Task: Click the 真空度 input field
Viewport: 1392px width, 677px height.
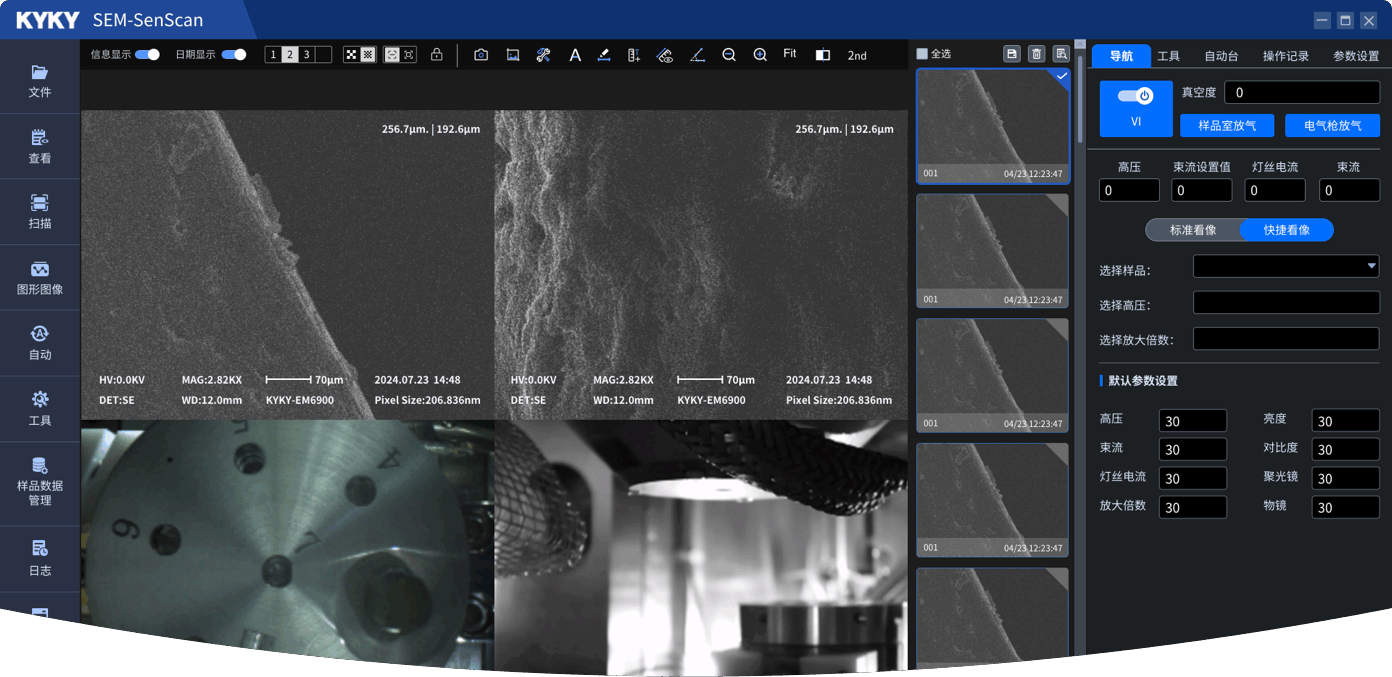Action: (1301, 93)
